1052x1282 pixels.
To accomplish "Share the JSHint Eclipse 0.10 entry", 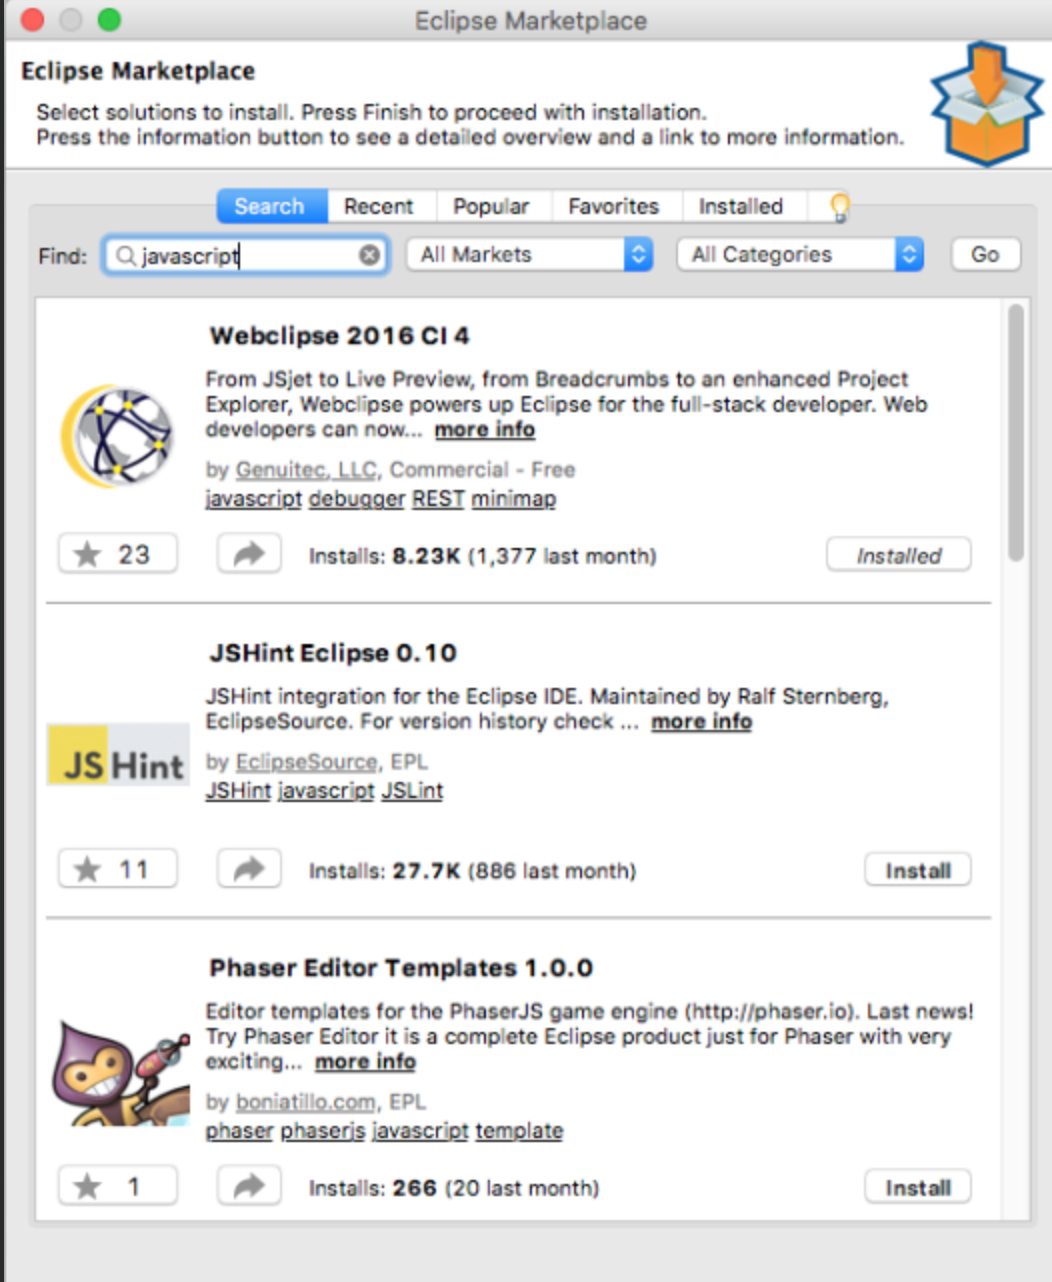I will click(x=249, y=870).
